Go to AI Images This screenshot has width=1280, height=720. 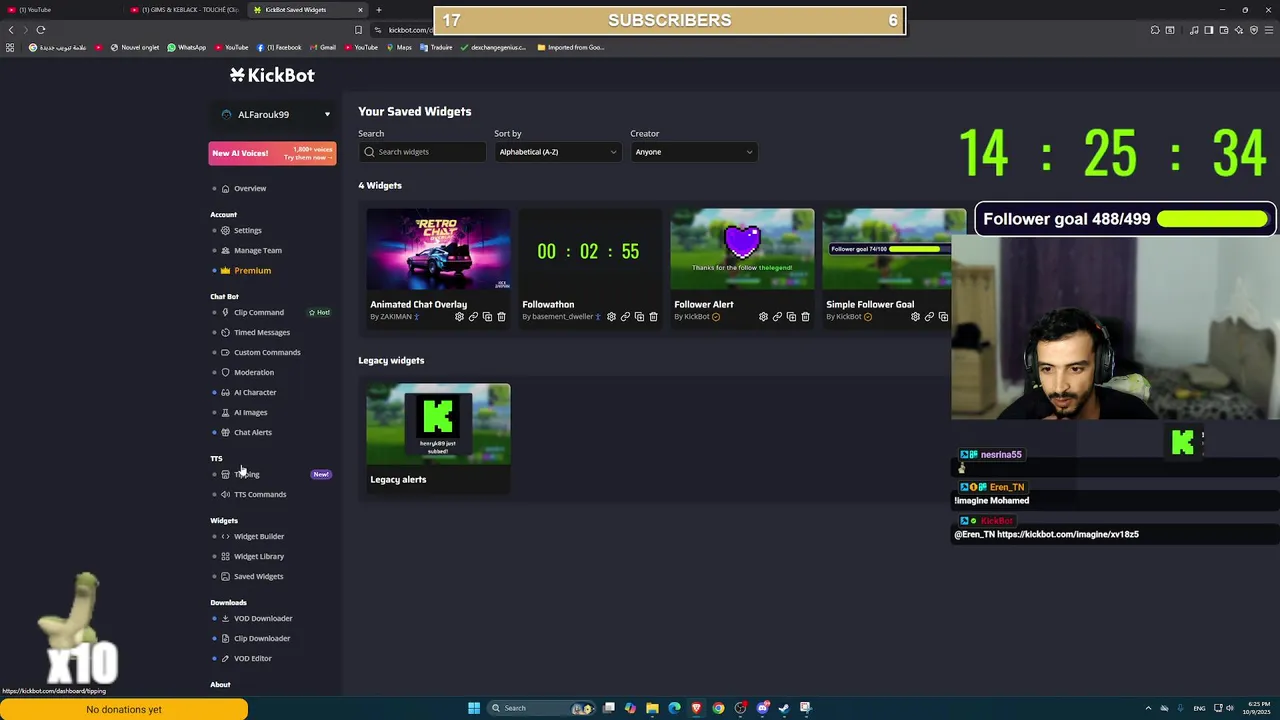[250, 412]
